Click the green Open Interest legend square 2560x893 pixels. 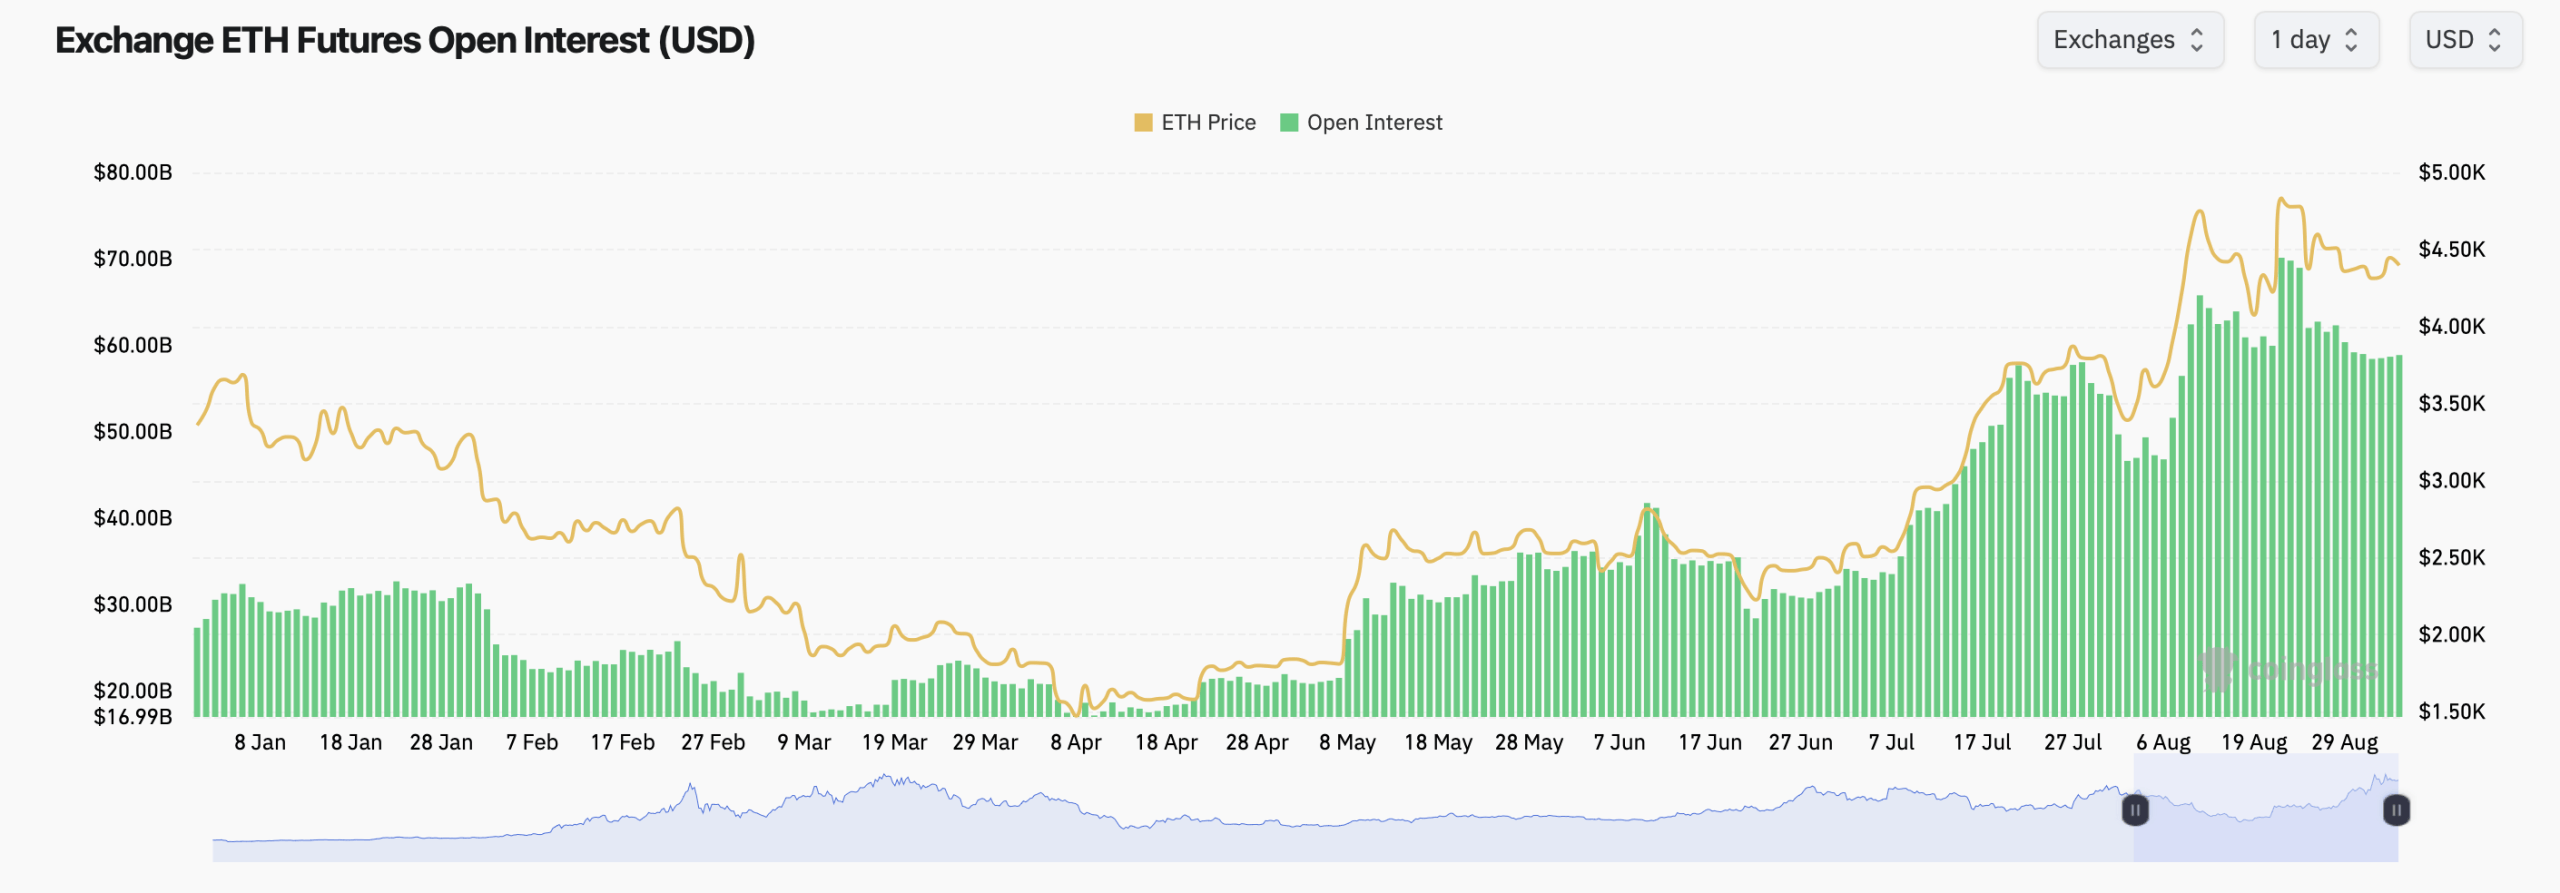tap(1289, 123)
